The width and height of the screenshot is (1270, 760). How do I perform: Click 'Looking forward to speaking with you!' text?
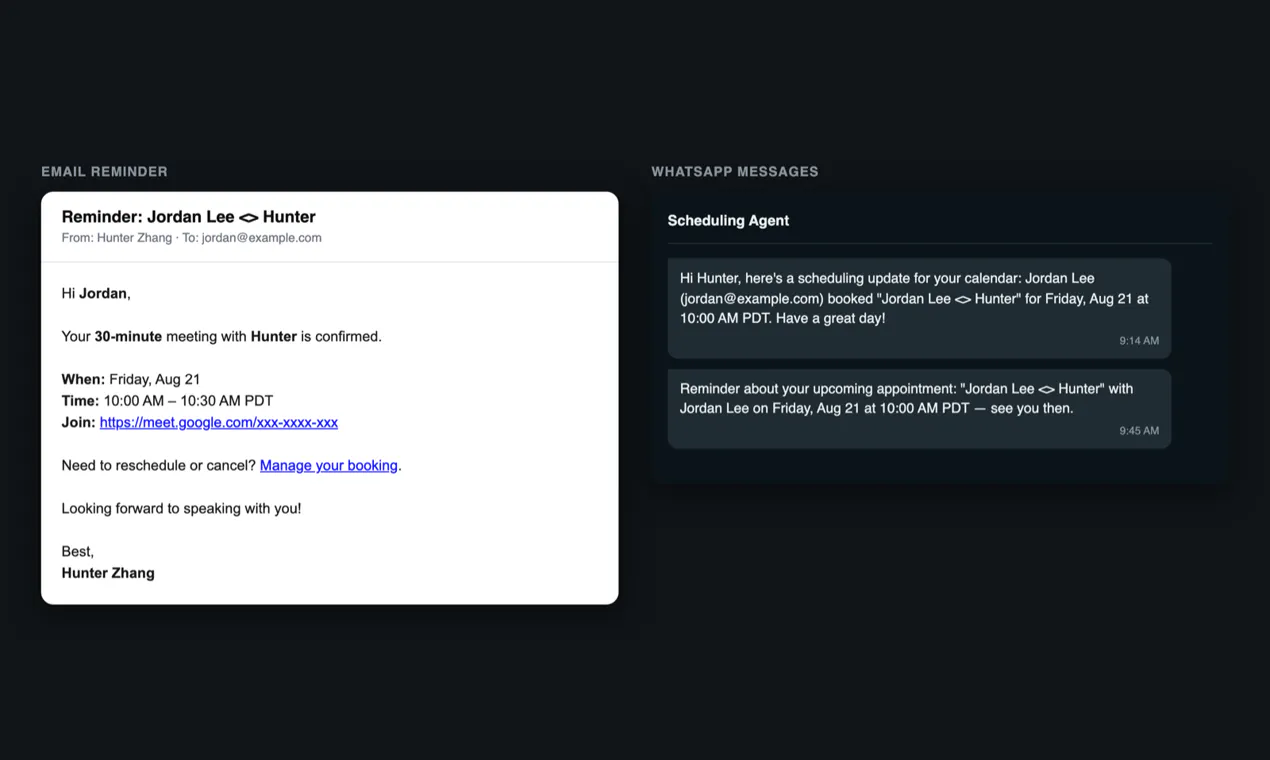(x=181, y=508)
